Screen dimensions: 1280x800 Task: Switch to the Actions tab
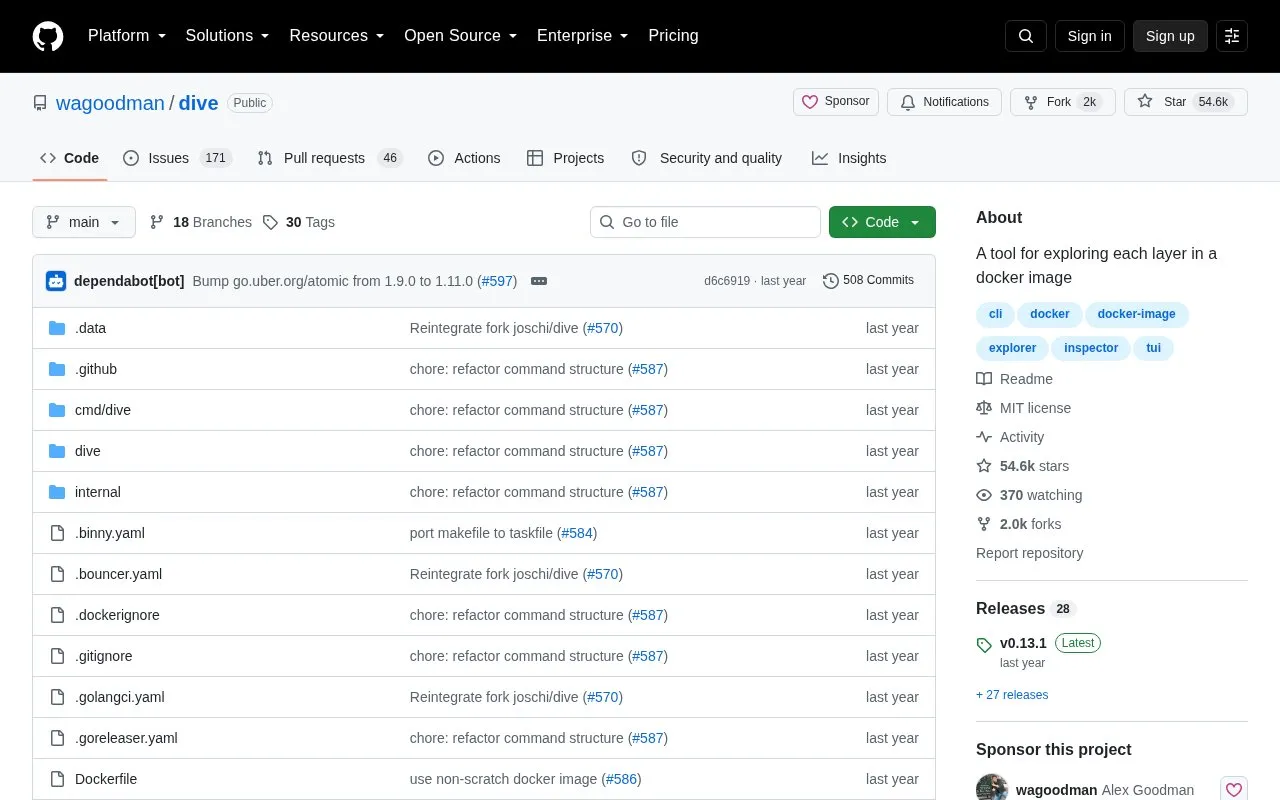coord(464,158)
